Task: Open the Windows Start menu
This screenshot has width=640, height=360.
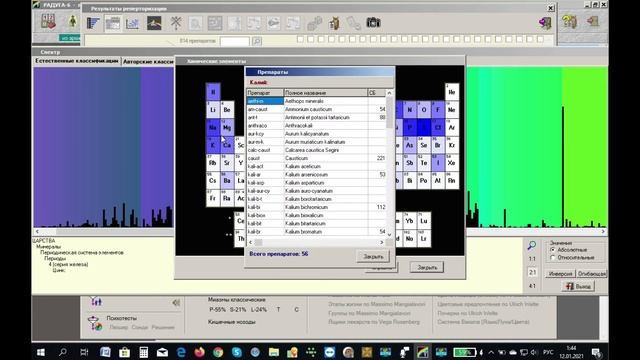Action: click(41, 352)
